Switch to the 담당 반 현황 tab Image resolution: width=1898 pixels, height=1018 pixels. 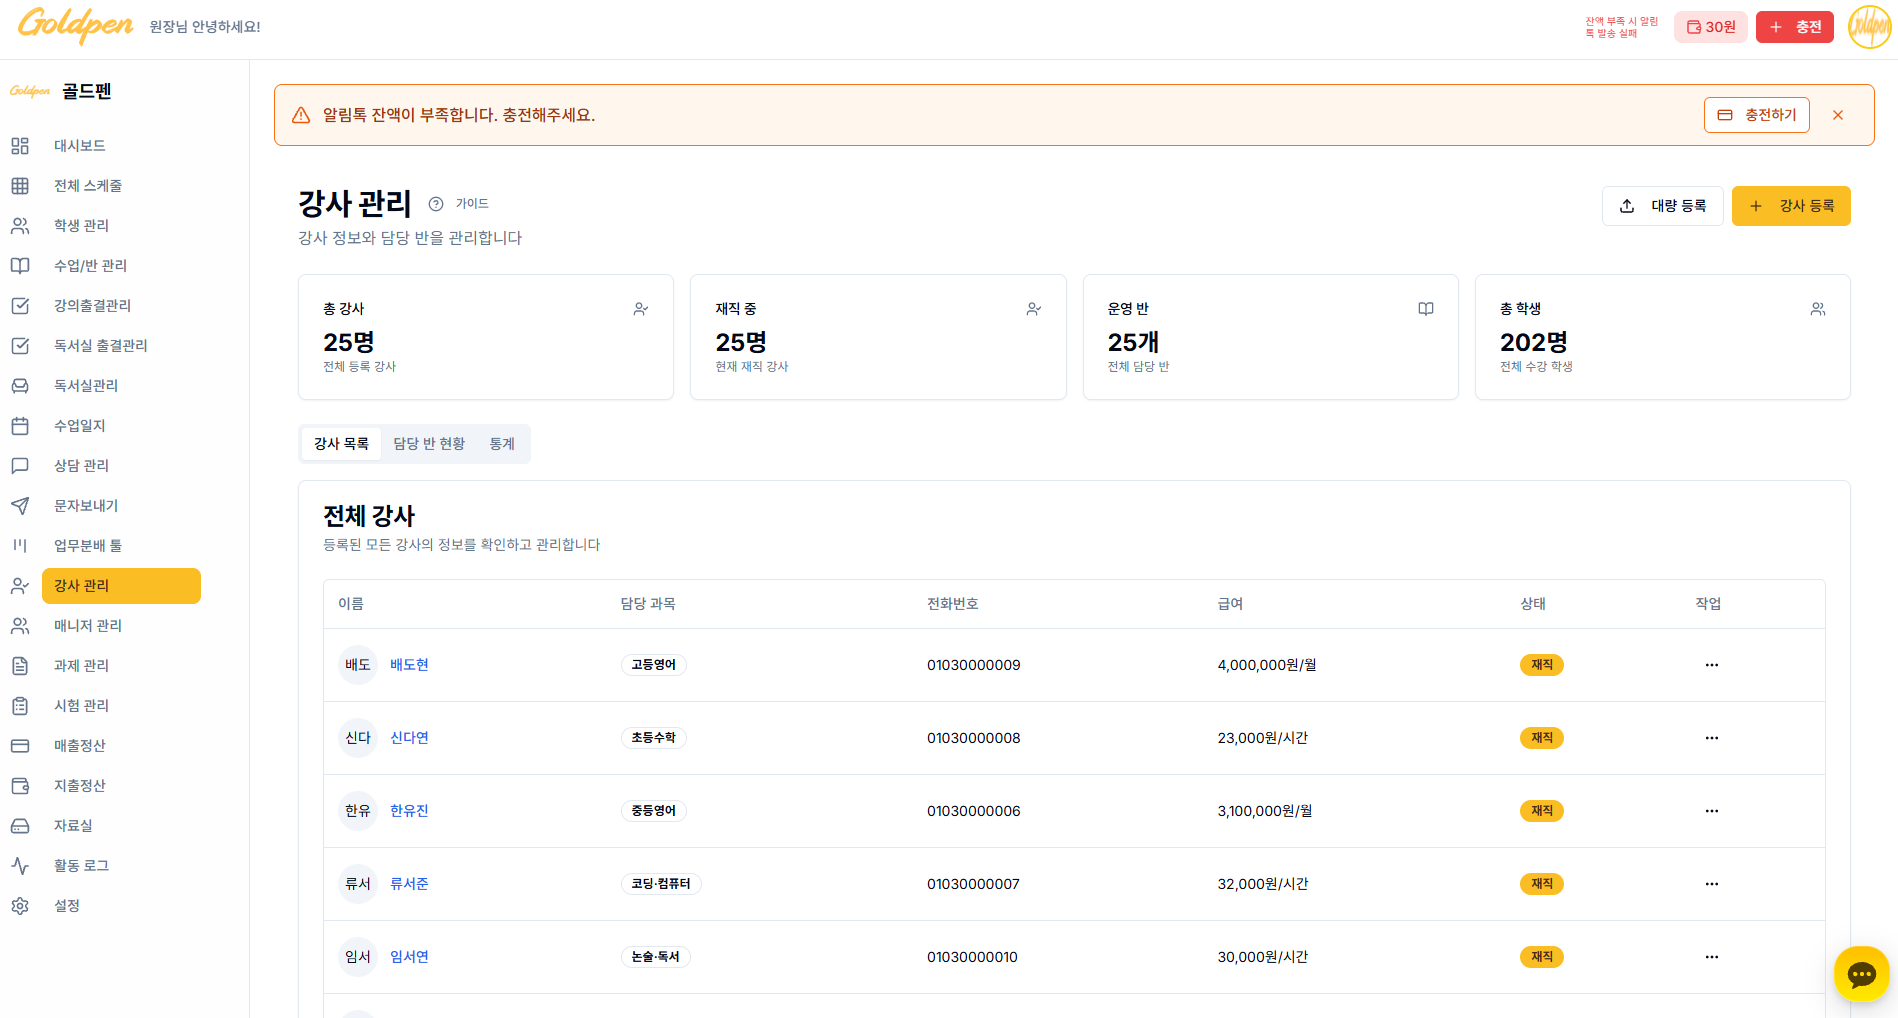pos(429,444)
